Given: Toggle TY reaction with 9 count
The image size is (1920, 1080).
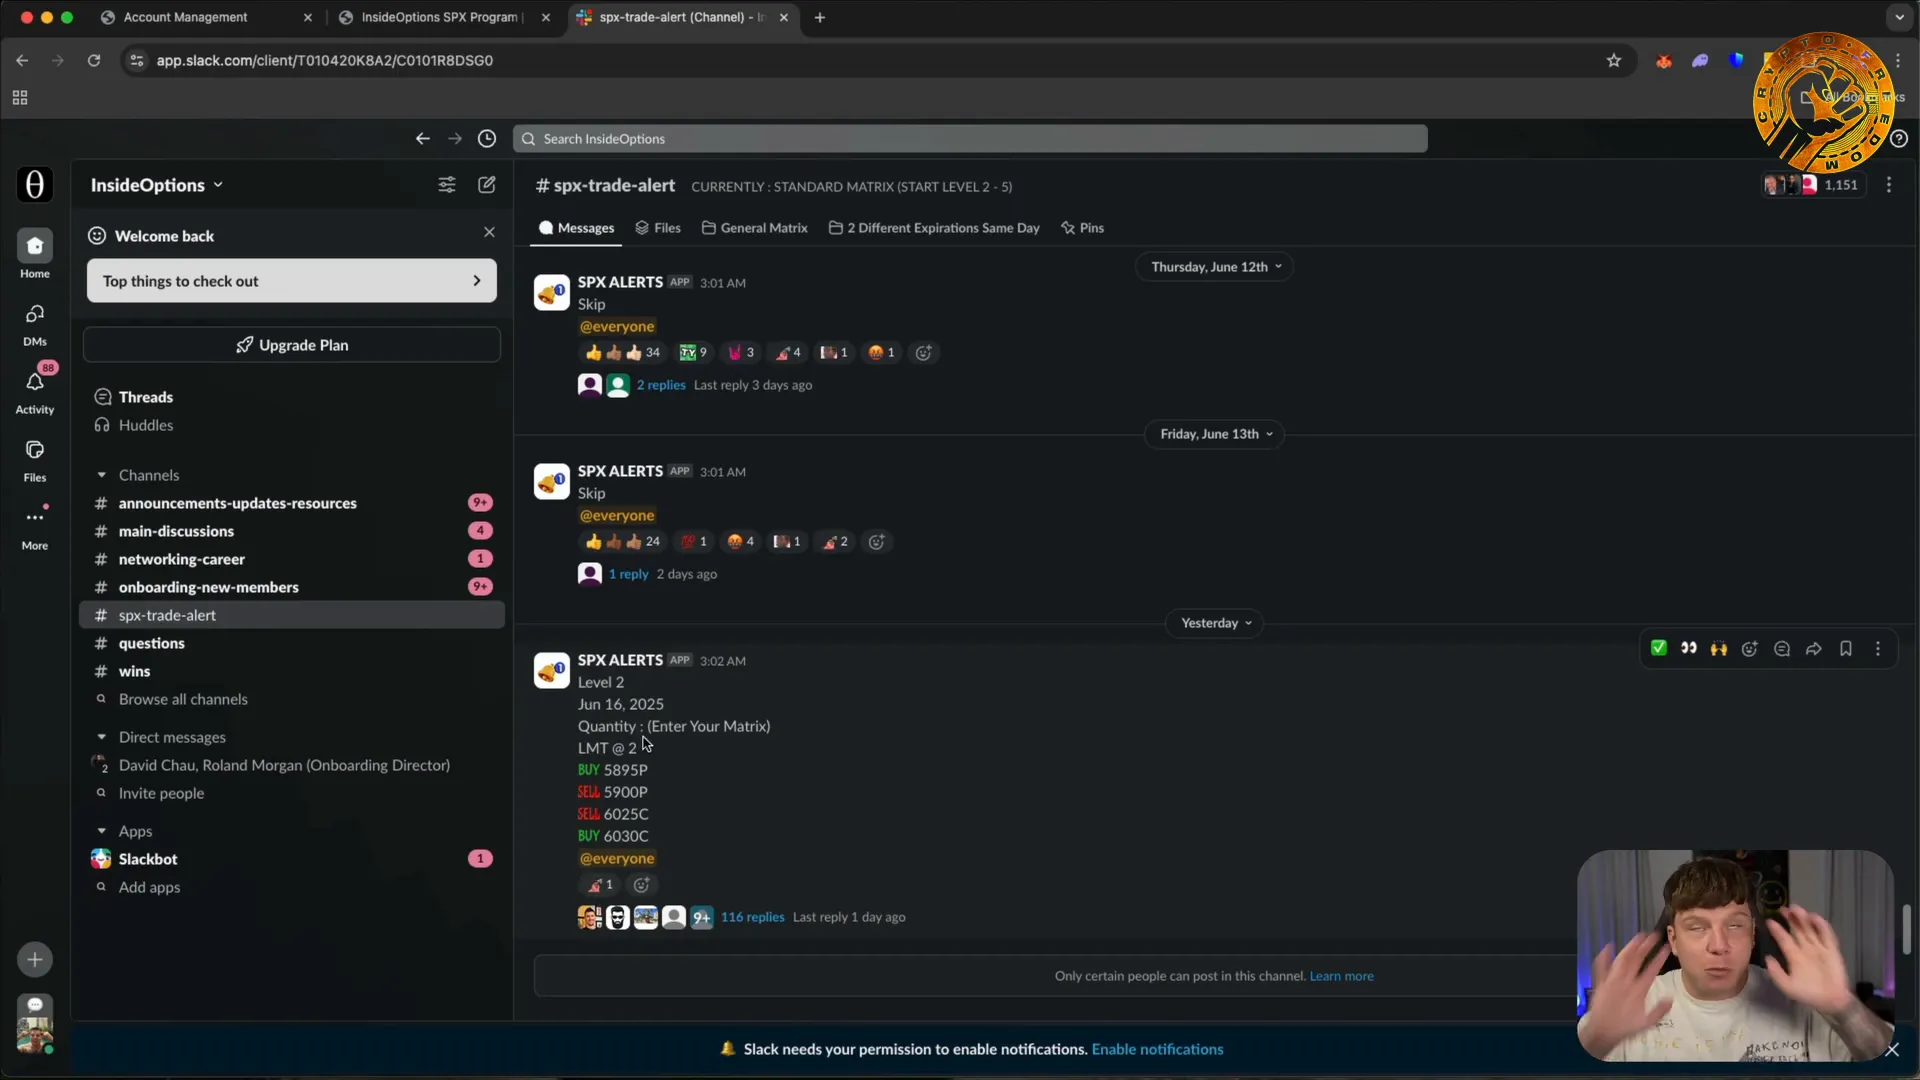Looking at the screenshot, I should click(x=693, y=353).
